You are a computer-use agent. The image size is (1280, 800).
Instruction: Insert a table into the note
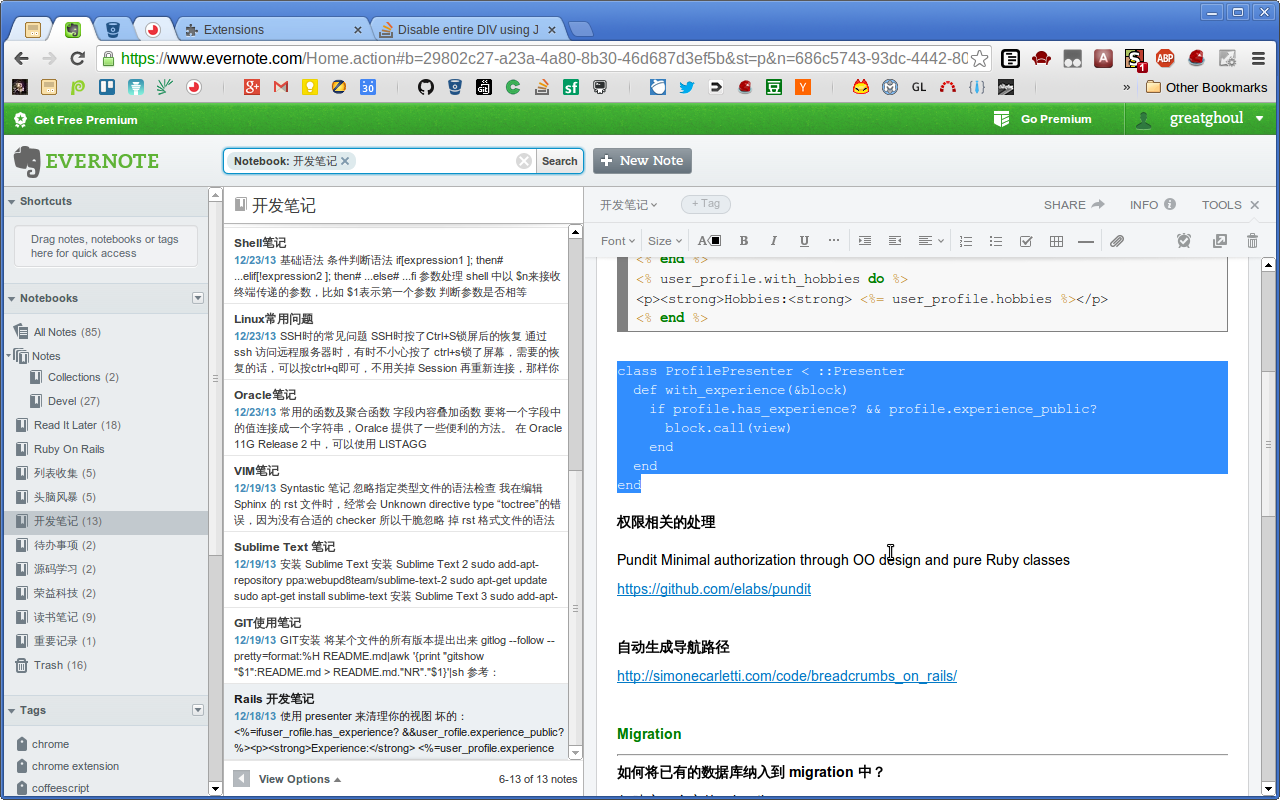[x=1056, y=241]
